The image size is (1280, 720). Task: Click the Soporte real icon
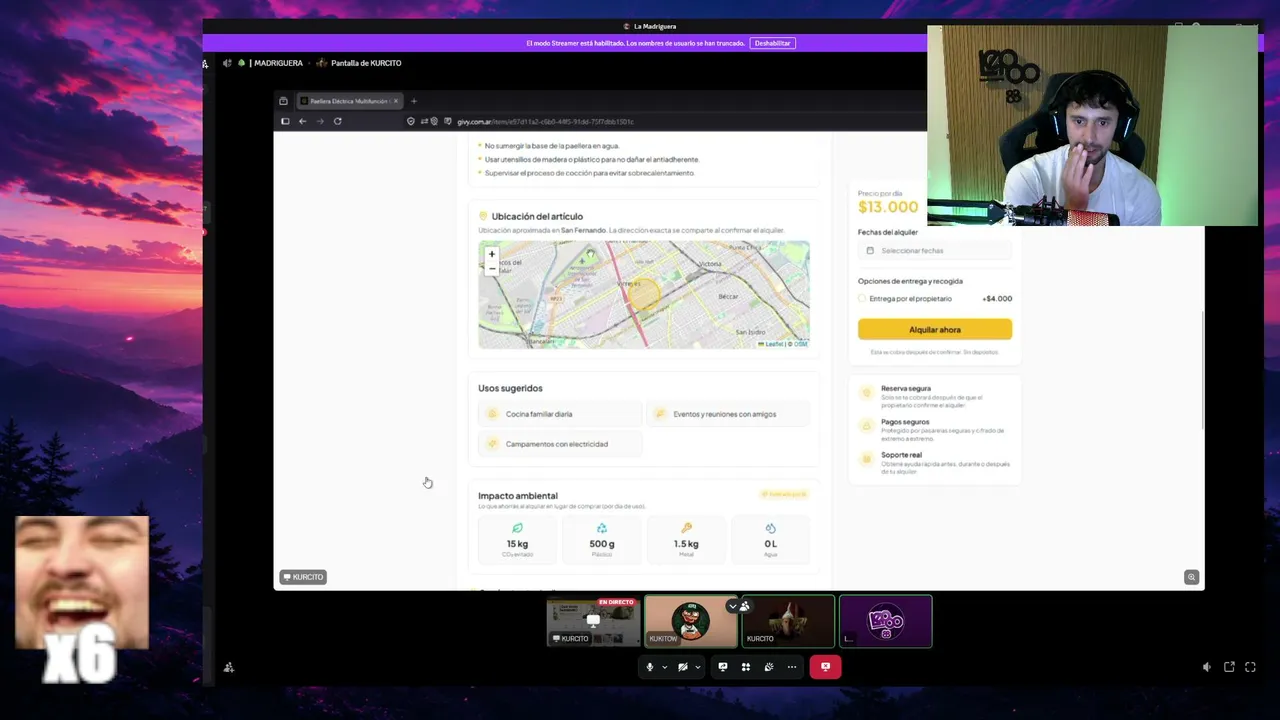(x=867, y=458)
